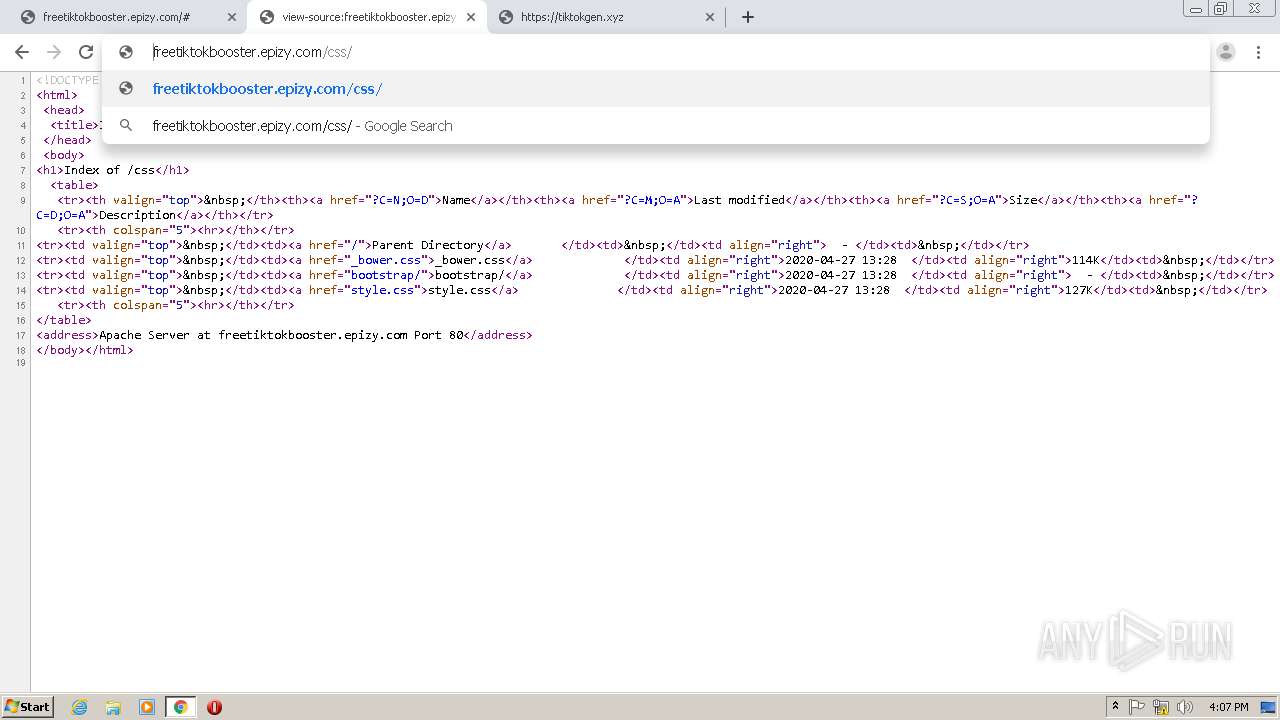
Task: Select the "Index of /css" heading text
Action: click(x=110, y=170)
